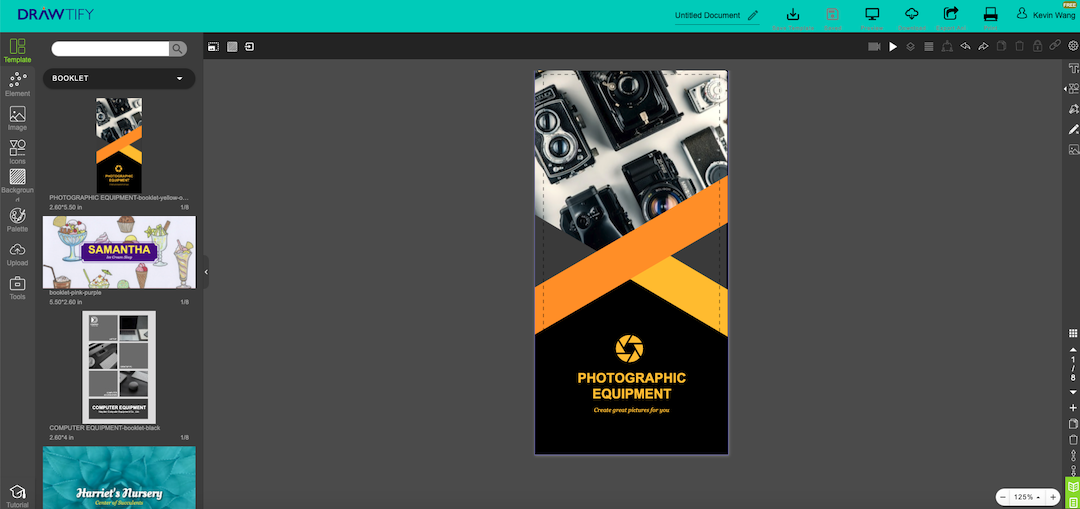Toggle the grid view icon
Viewport: 1080px width, 509px height.
[x=1072, y=333]
